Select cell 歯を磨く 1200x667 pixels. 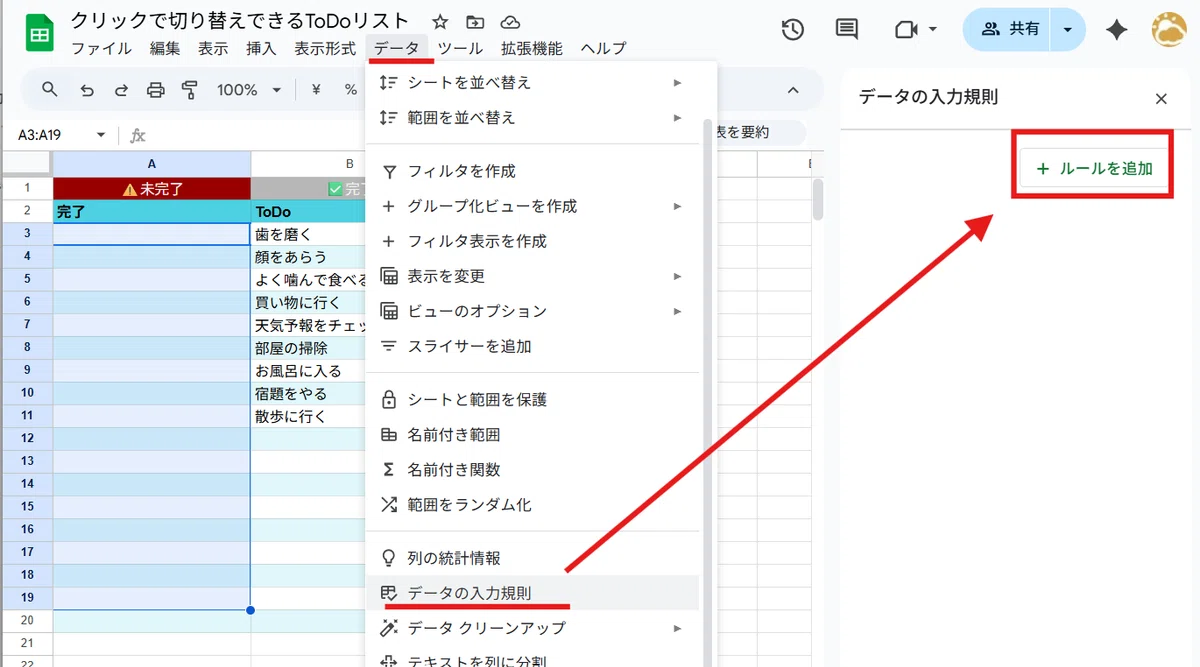coord(308,234)
